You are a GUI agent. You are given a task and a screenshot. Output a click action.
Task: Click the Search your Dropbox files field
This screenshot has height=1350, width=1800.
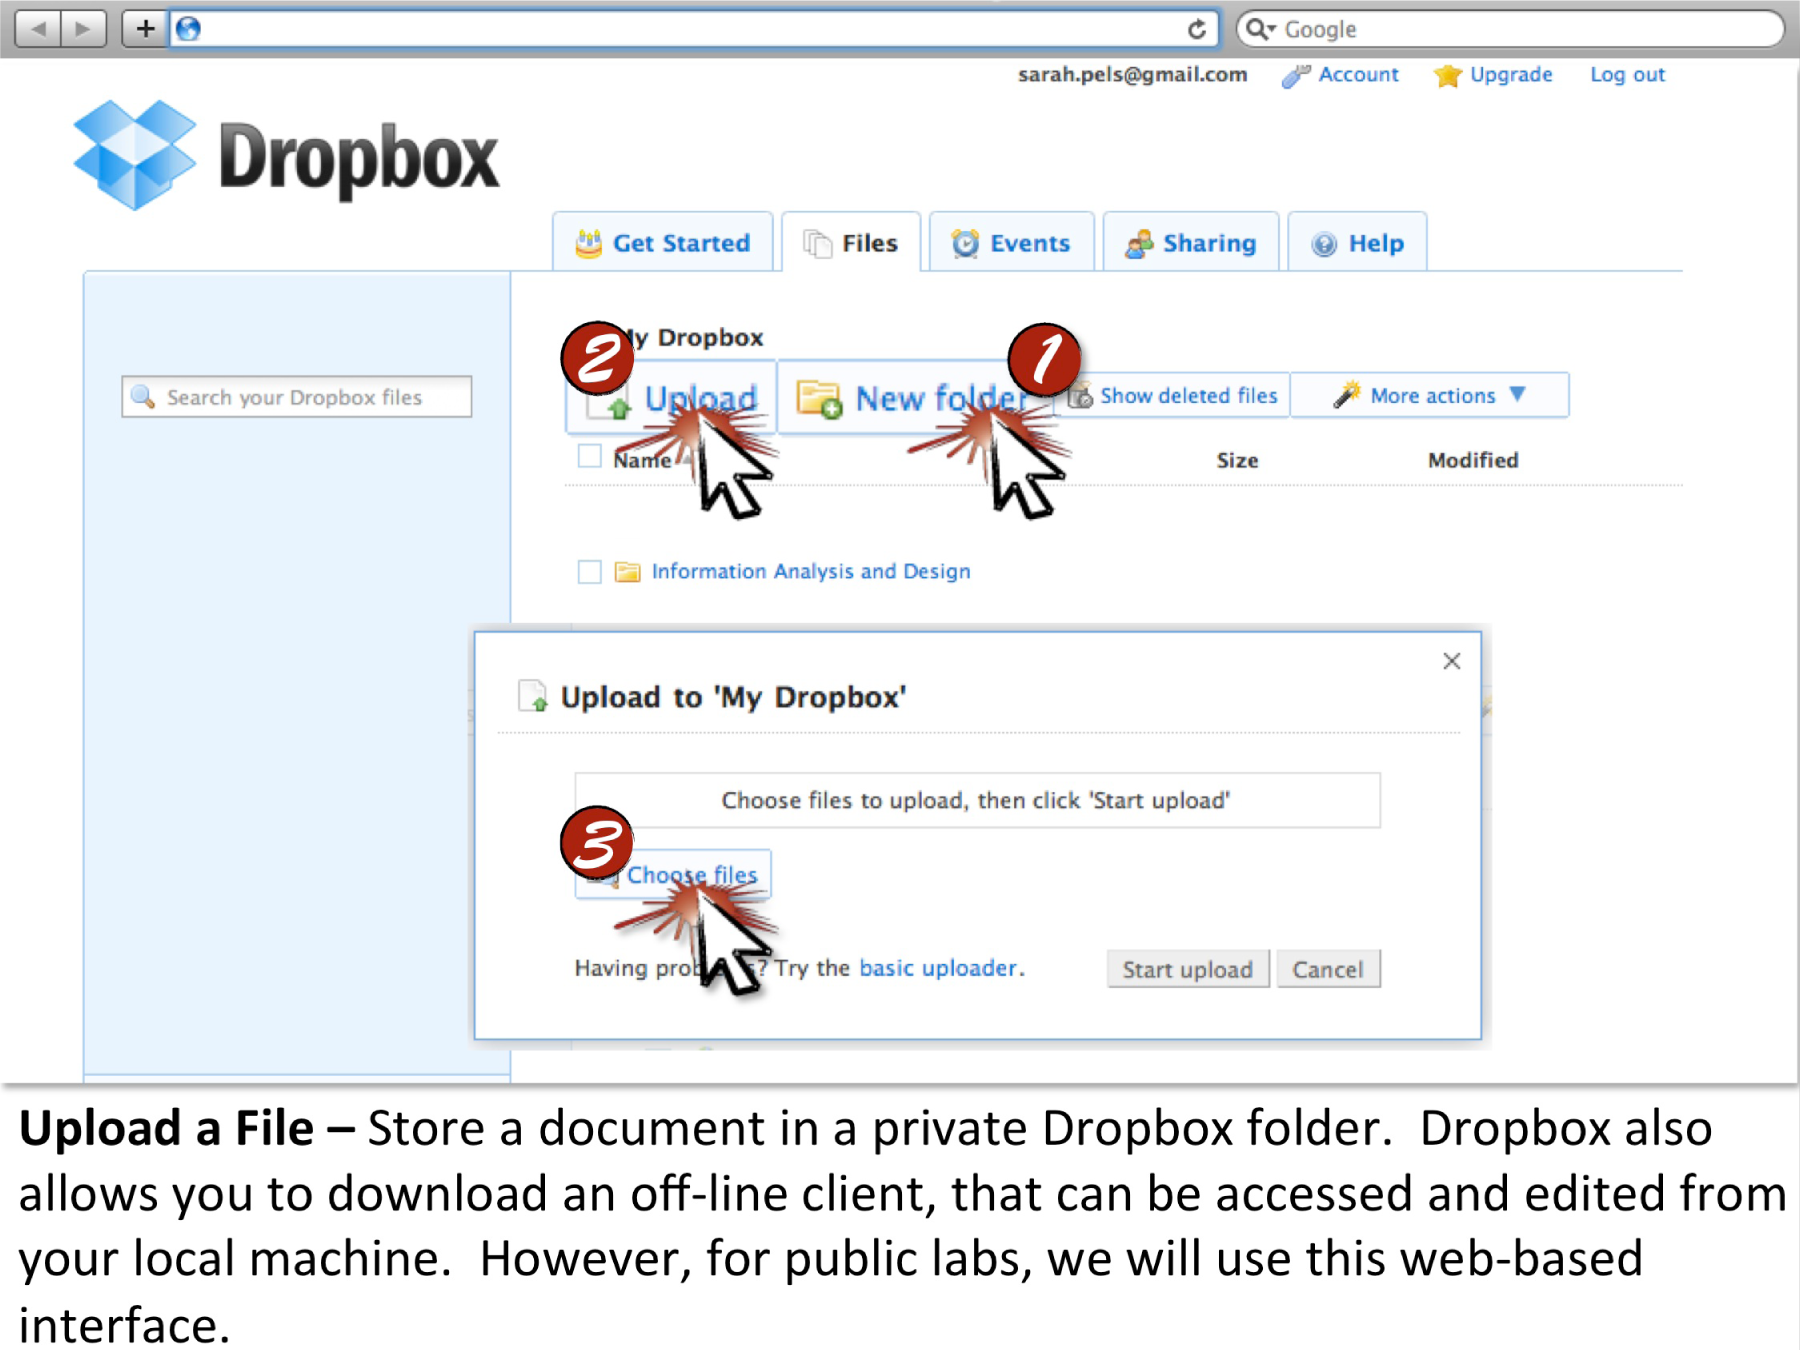(x=297, y=397)
